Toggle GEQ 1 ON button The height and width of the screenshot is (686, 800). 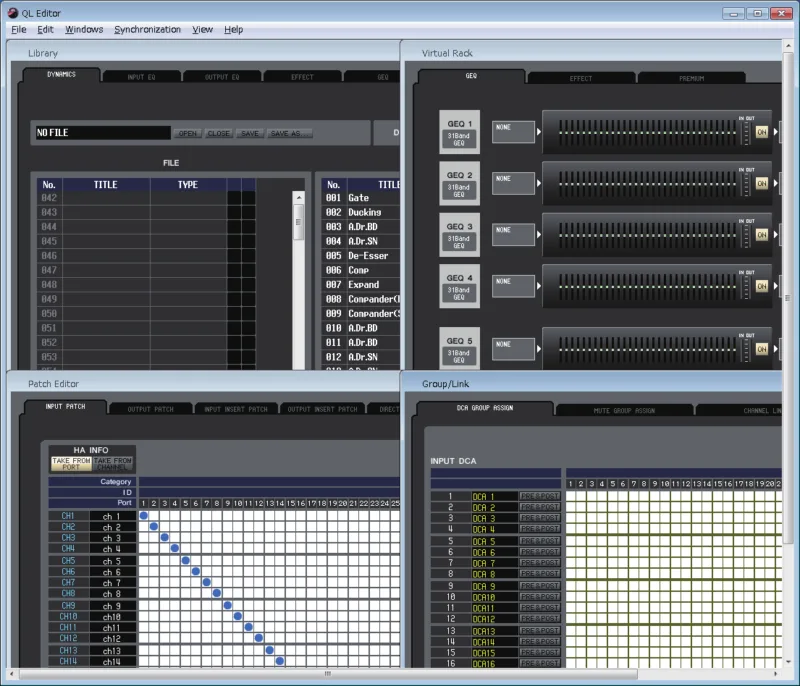point(761,132)
